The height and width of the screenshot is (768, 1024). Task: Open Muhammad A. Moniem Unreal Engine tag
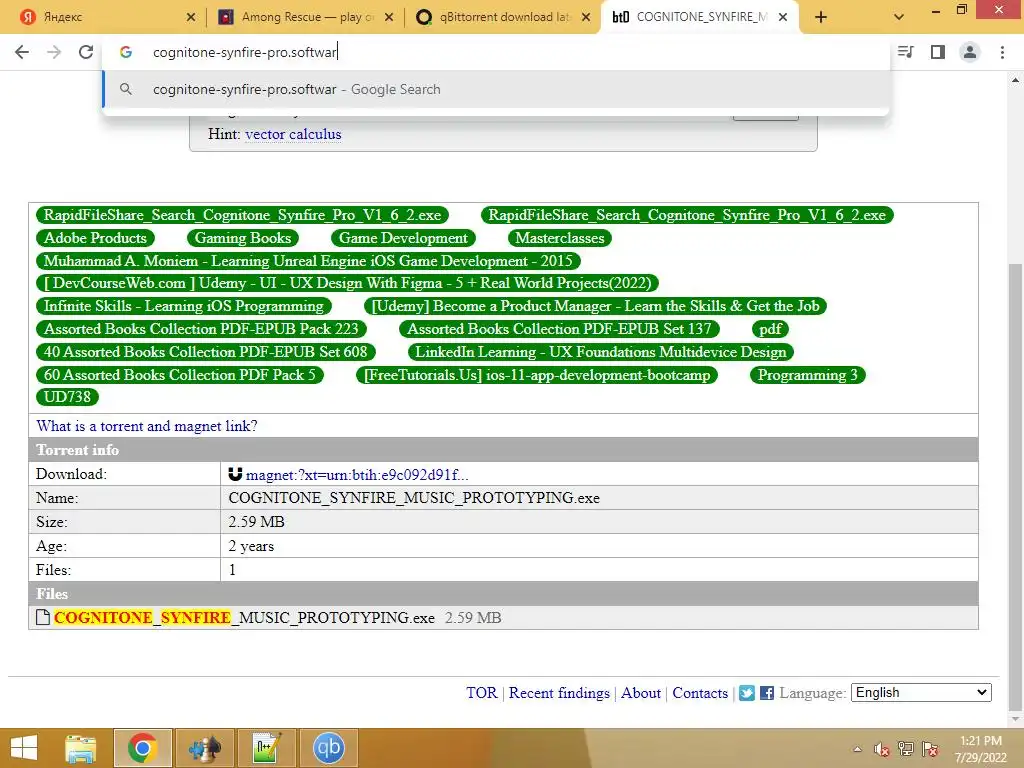[308, 261]
